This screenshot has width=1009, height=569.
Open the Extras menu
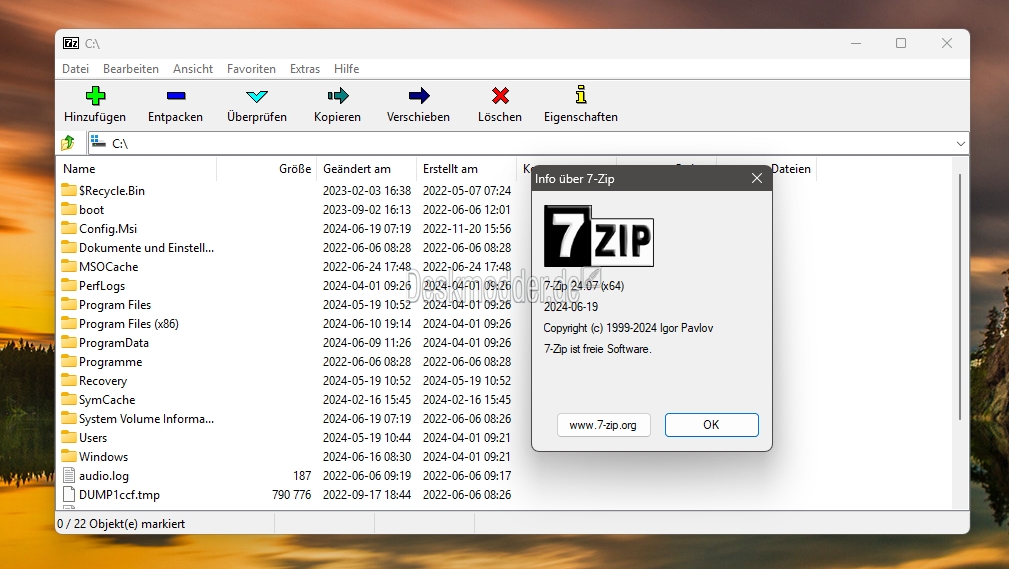tap(304, 69)
